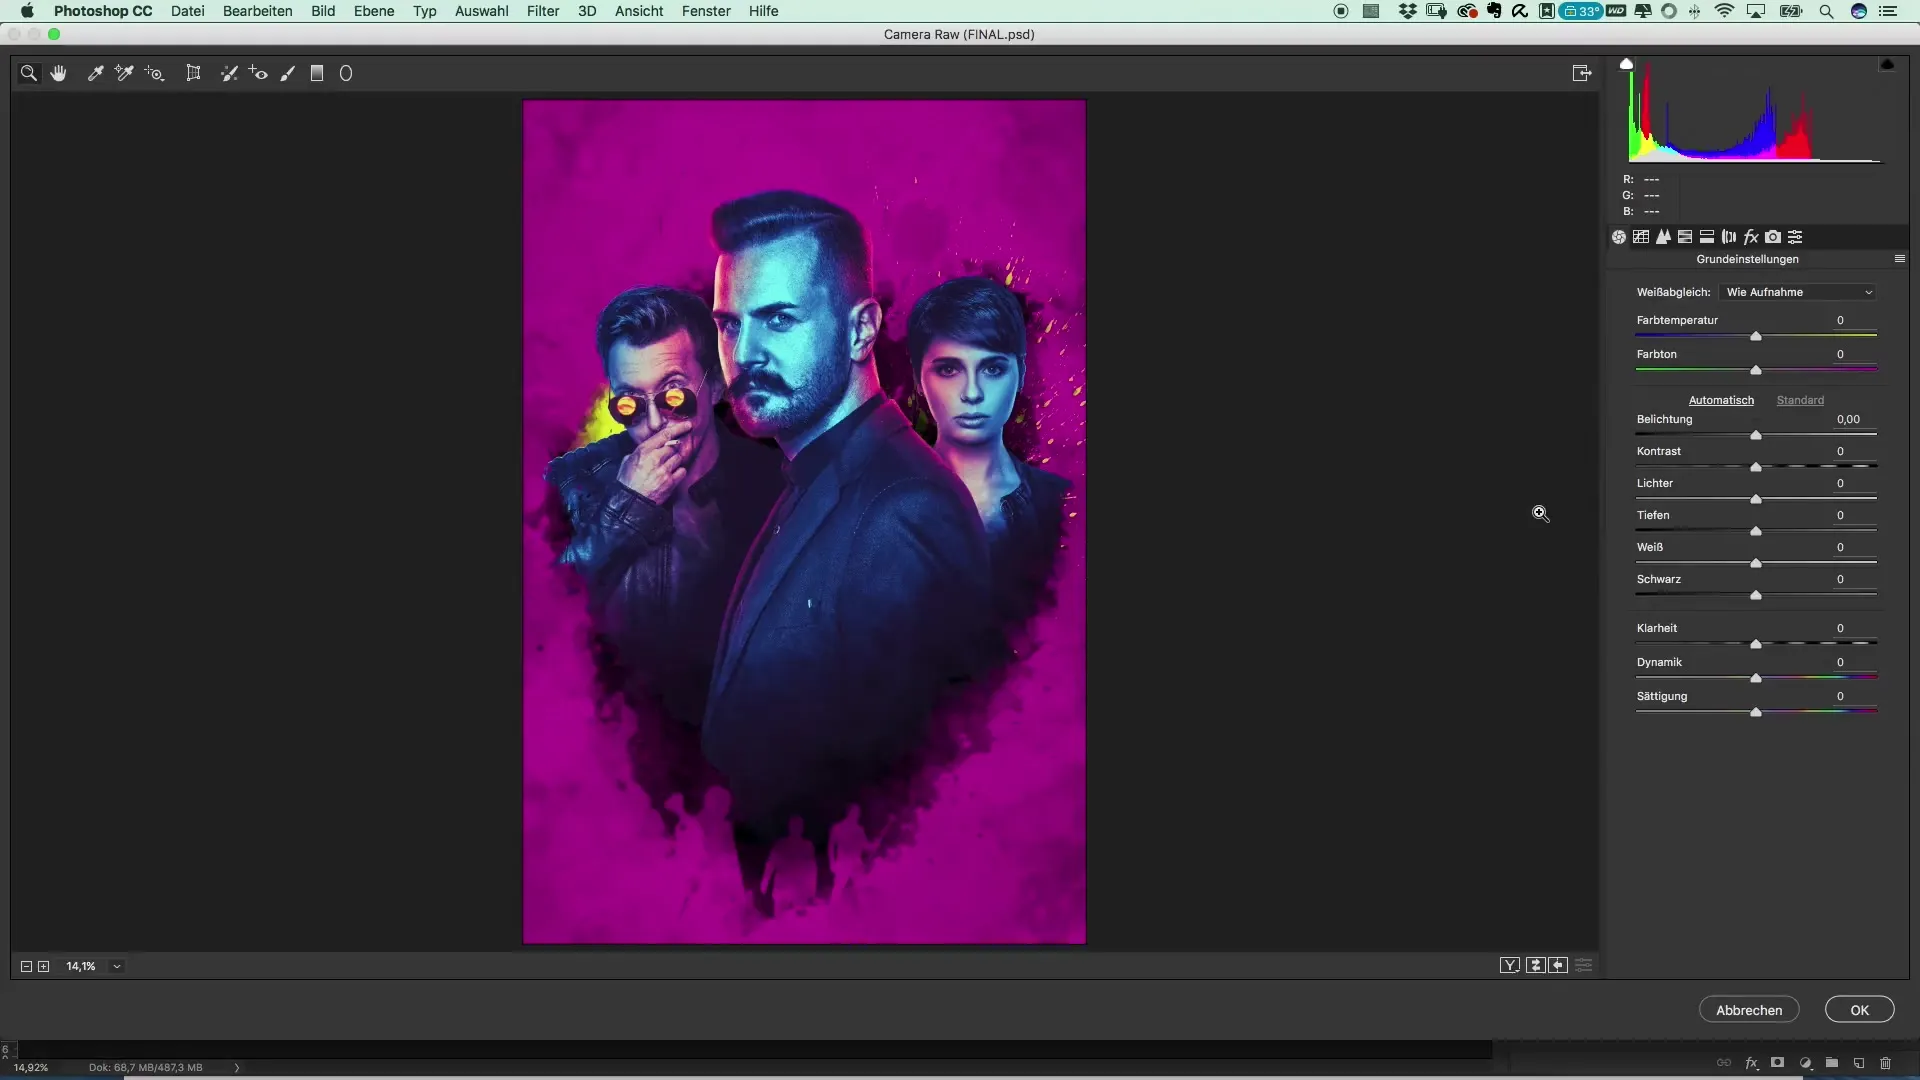Adjust the Belichtung slider
Viewport: 1920px width, 1080px height.
1756,435
